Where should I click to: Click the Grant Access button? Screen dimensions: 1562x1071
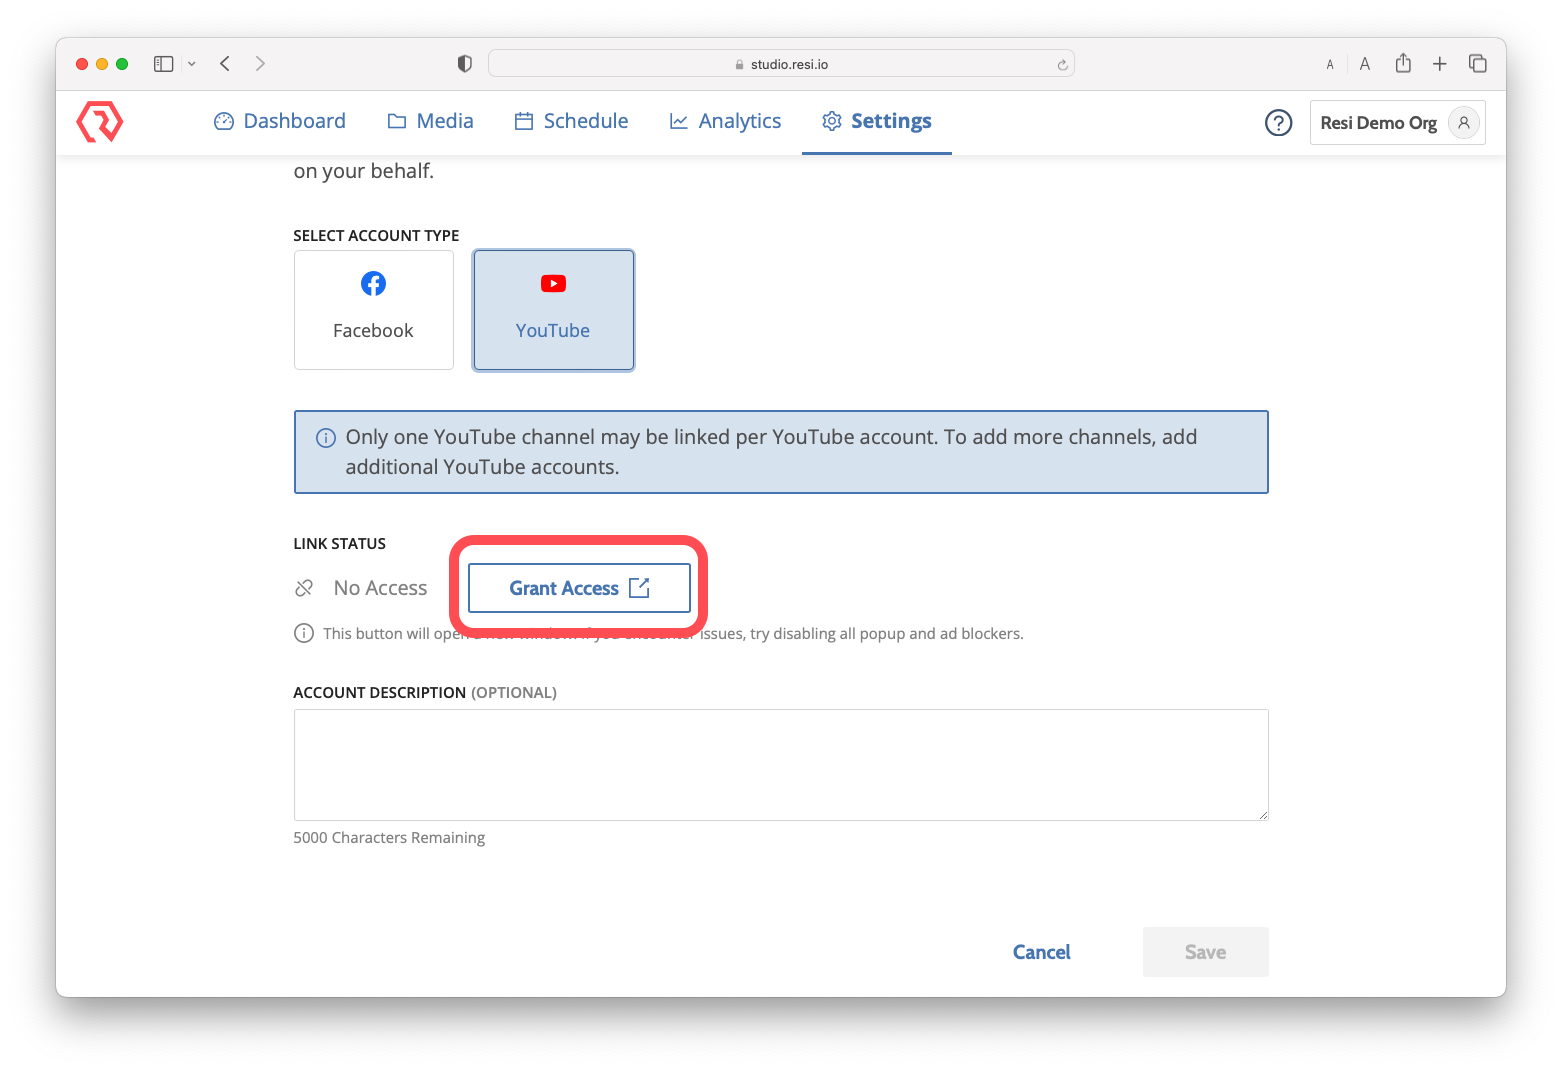click(x=578, y=588)
